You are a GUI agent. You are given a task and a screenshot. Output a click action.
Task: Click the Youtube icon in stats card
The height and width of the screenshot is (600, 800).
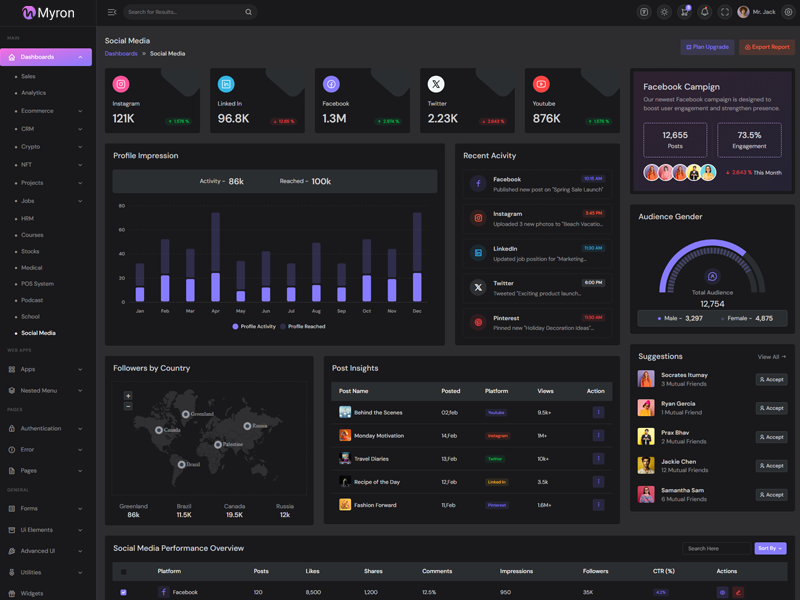541,85
